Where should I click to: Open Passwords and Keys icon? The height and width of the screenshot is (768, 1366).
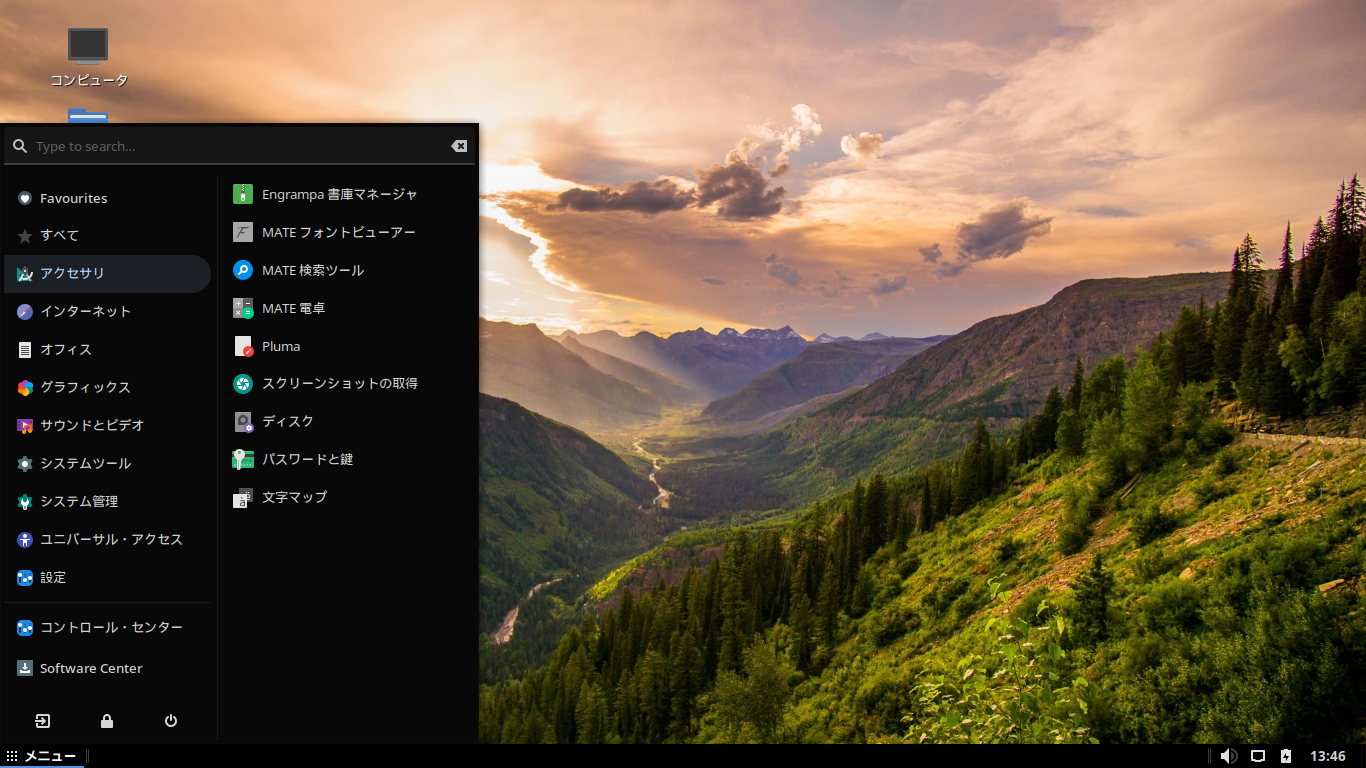coord(243,459)
